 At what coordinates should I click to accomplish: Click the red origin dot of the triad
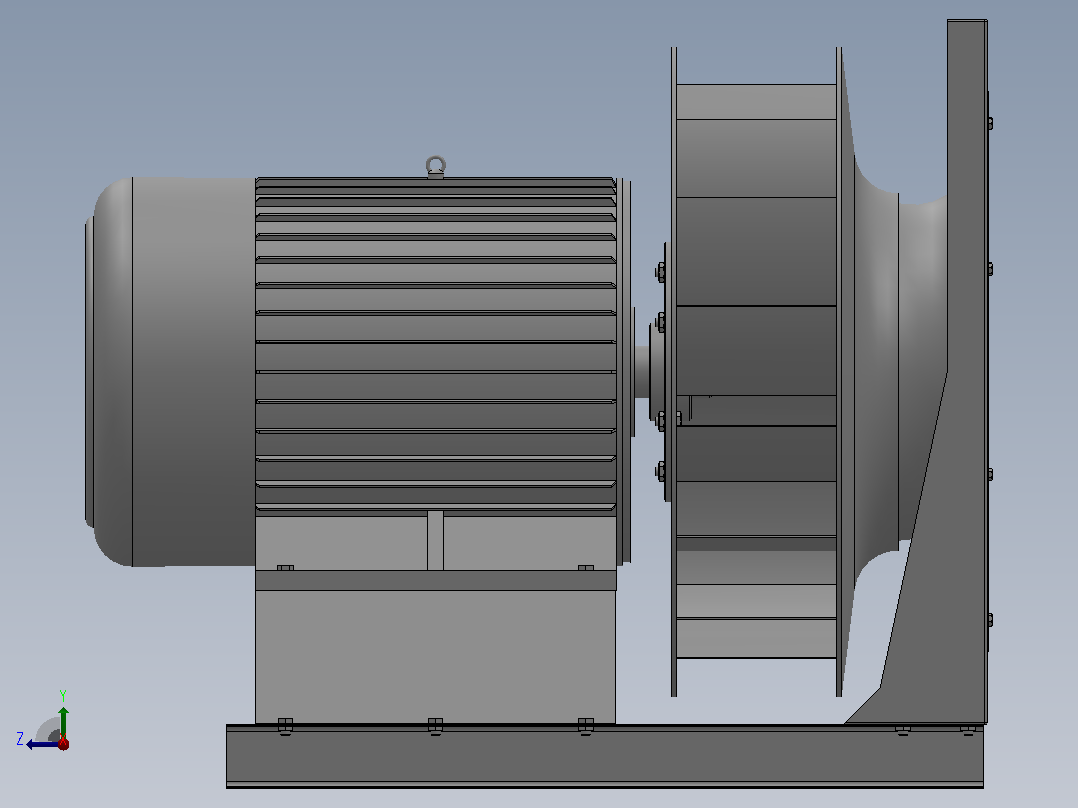[63, 743]
